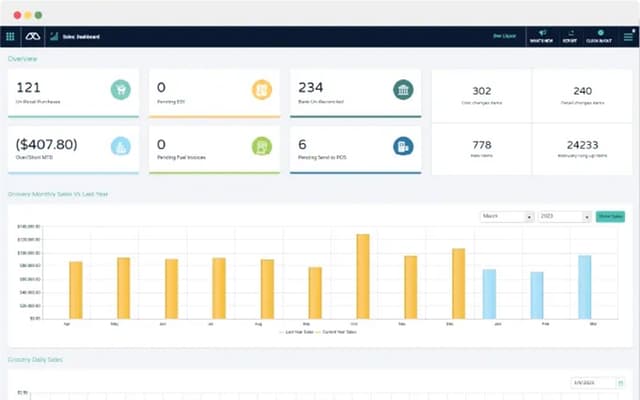Click the 24233 items tile
The width and height of the screenshot is (640, 400).
tap(582, 149)
